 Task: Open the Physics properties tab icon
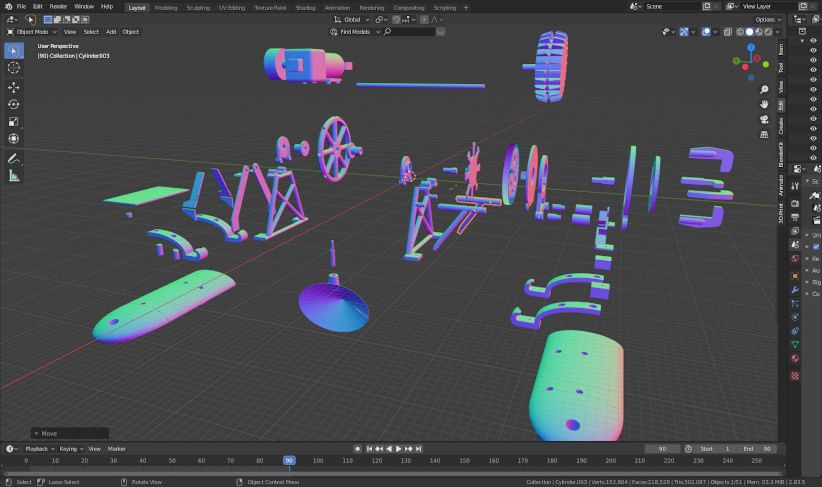coord(795,317)
